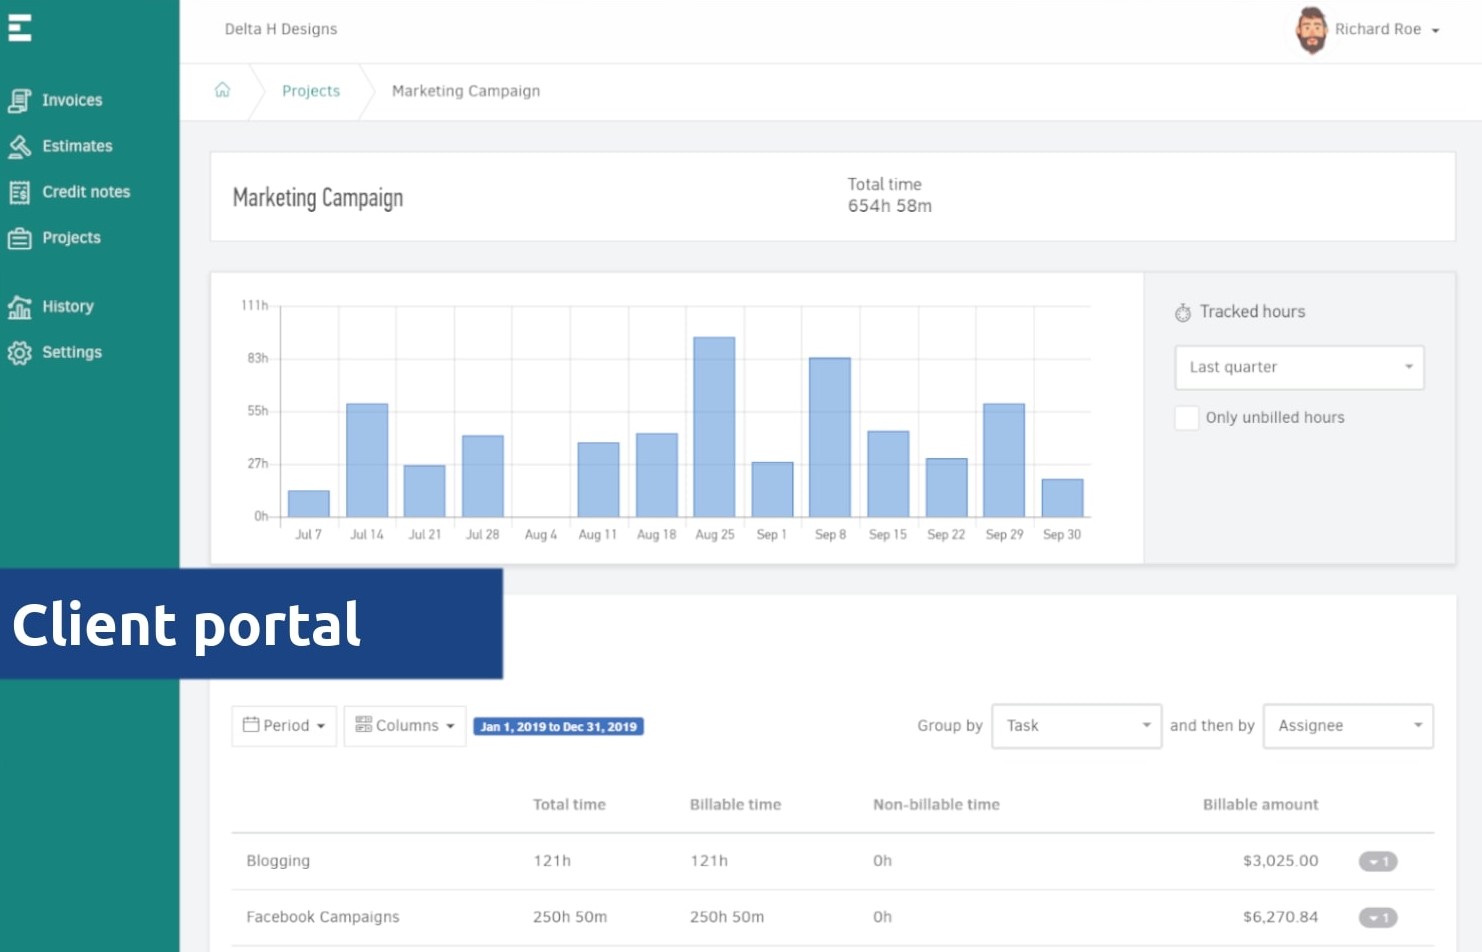Click the Projects briefcase icon
Viewport: 1482px width, 952px height.
pyautogui.click(x=19, y=238)
